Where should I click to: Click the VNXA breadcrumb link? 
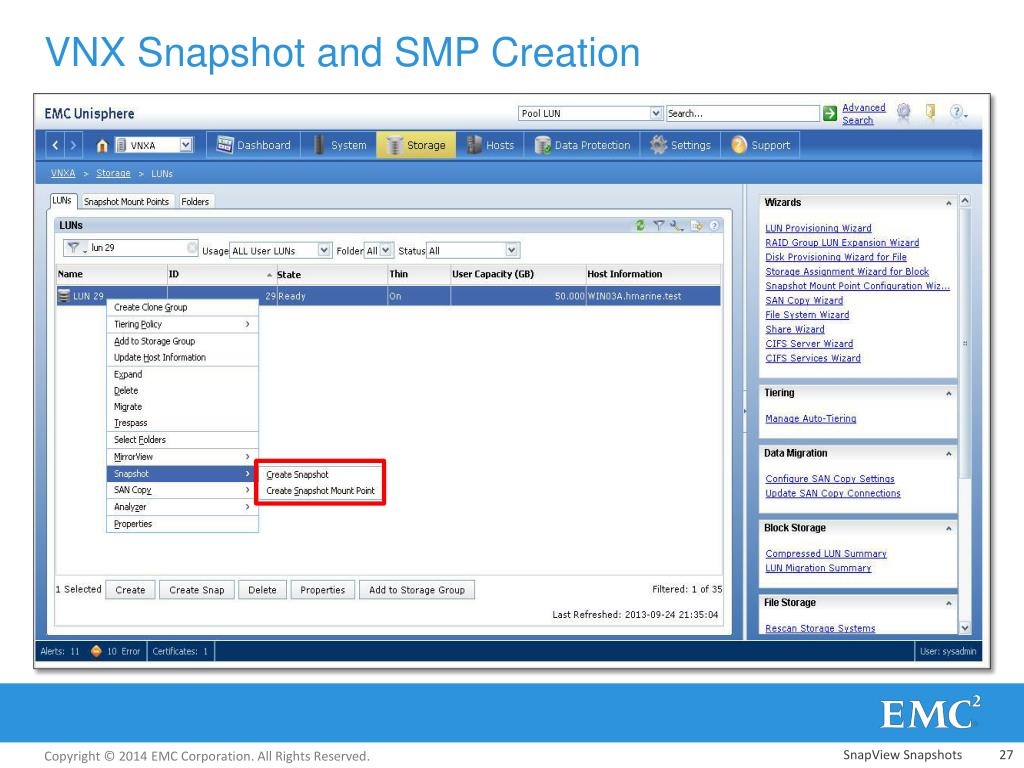(63, 173)
